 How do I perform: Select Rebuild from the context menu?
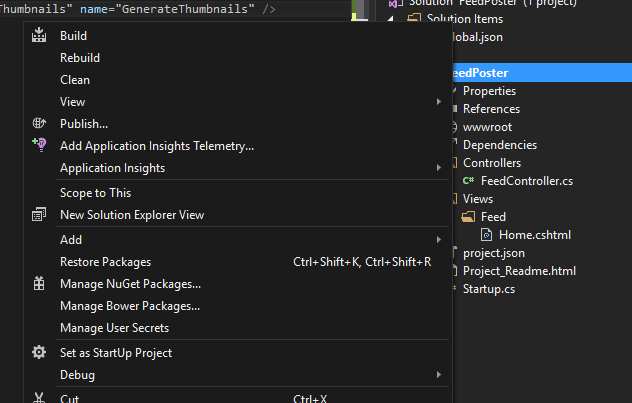tap(80, 58)
